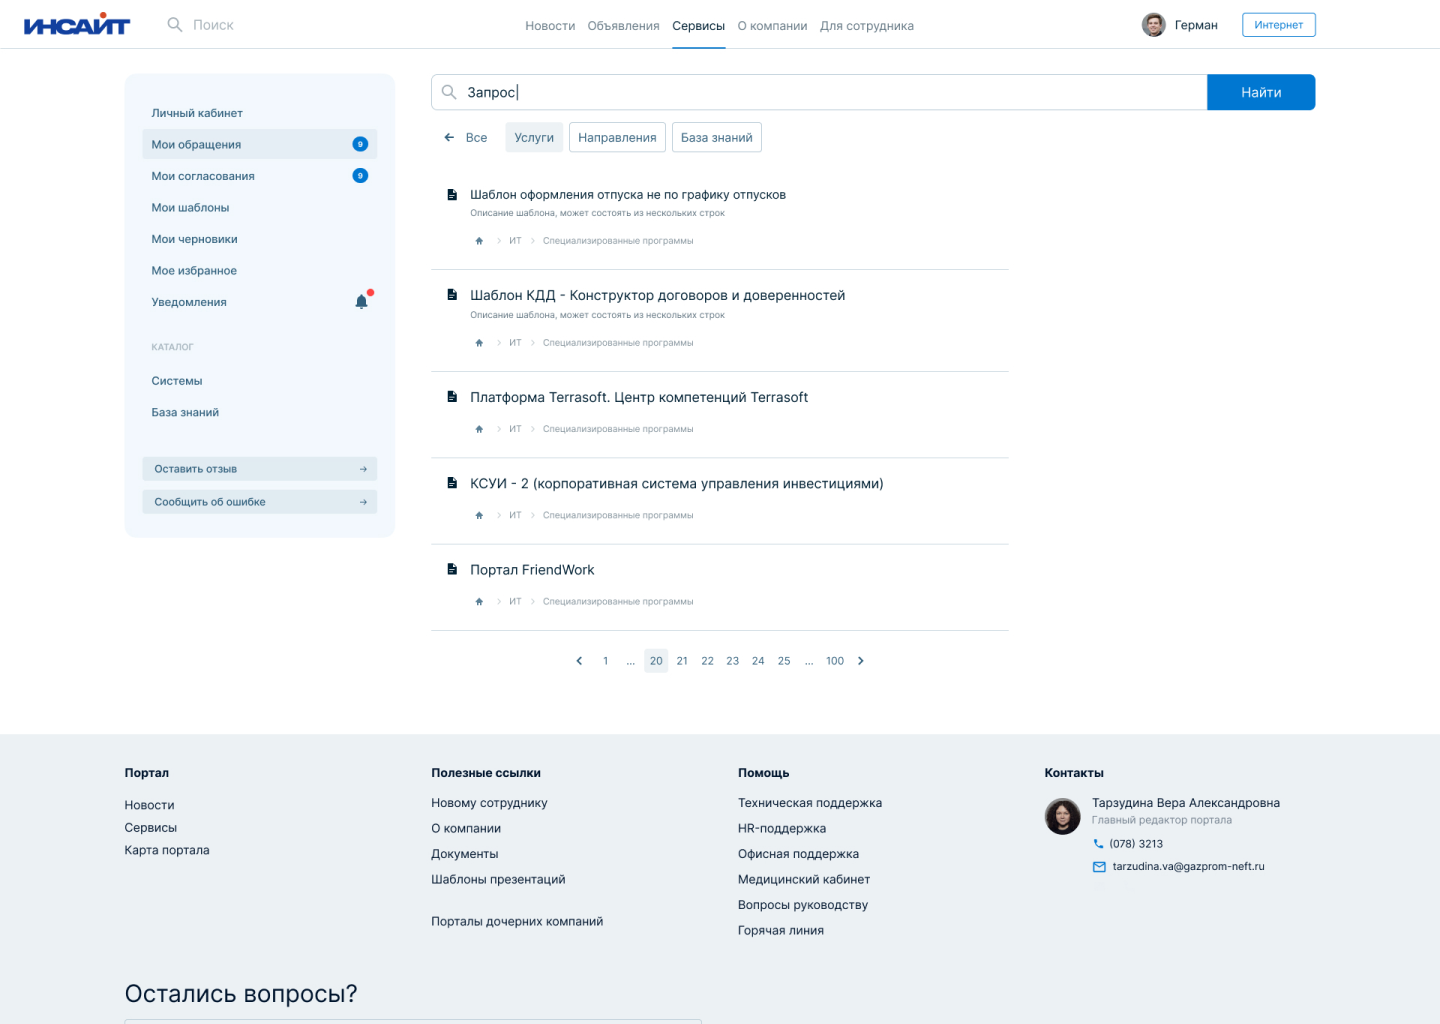Open Мои обращения in the sidebar
The width and height of the screenshot is (1440, 1024).
(197, 145)
